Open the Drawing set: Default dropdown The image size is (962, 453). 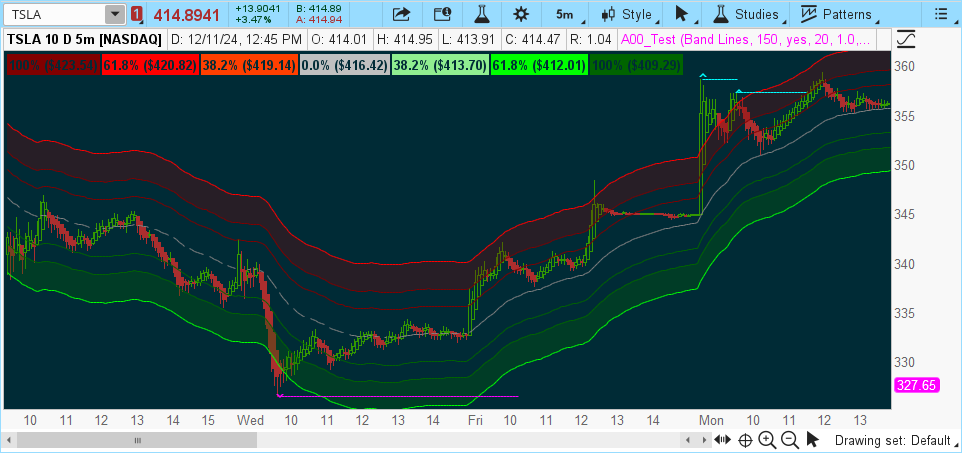[895, 440]
